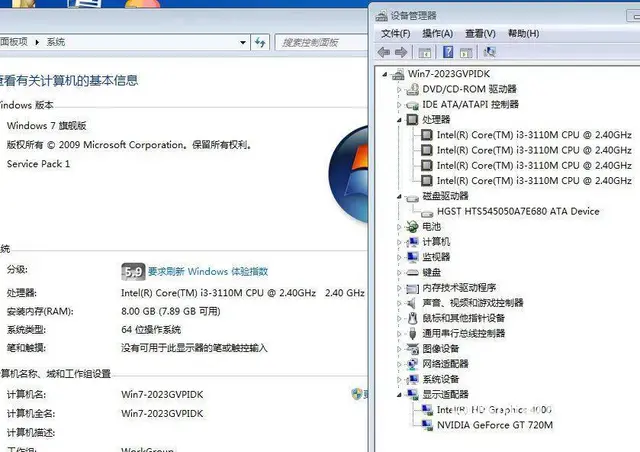Click the 网络适配器 icon
This screenshot has height=452, width=640.
[x=412, y=364]
